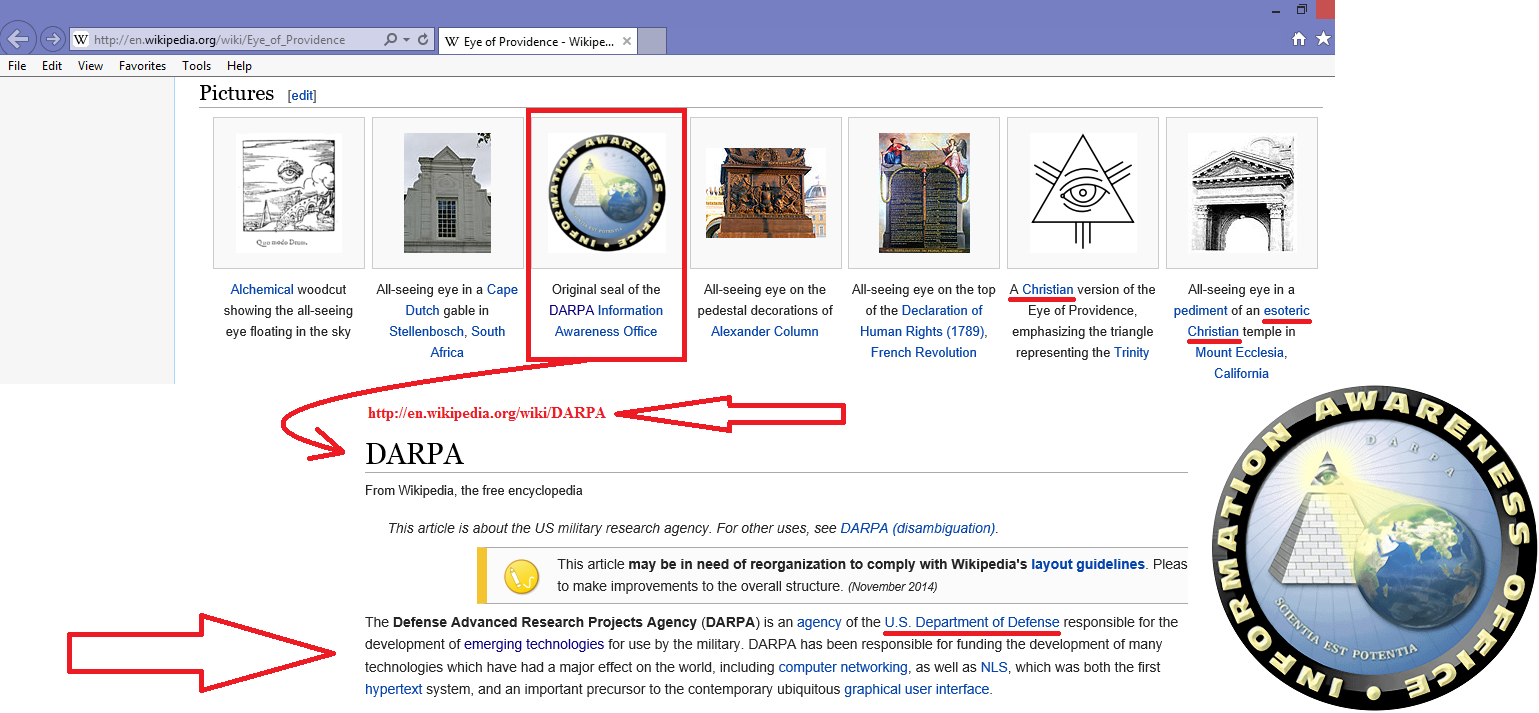
Task: Follow the layout guidelines link
Action: [1088, 564]
